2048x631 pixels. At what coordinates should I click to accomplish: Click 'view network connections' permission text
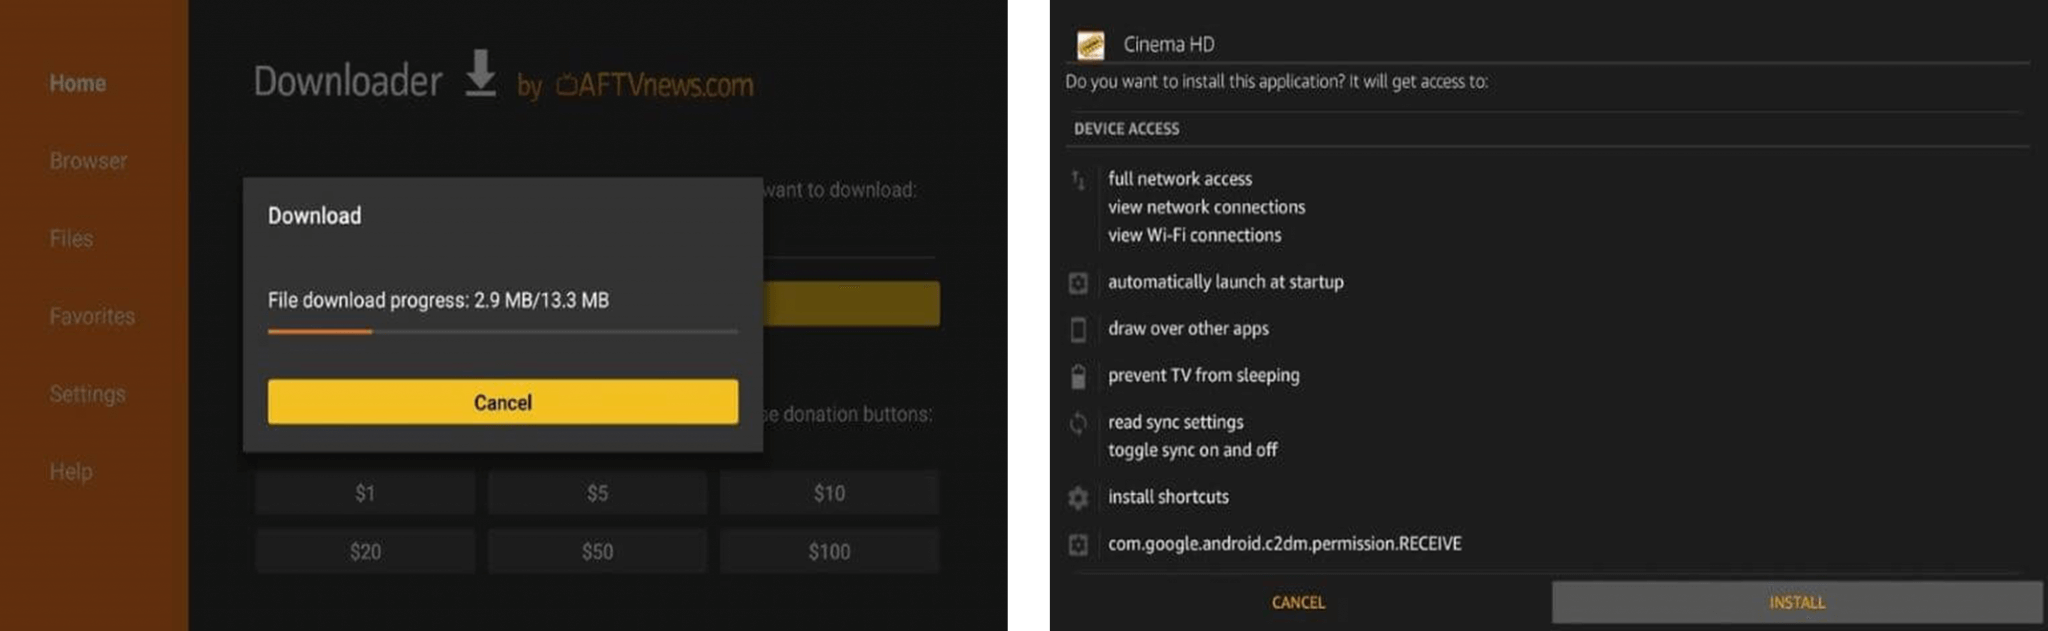click(1206, 207)
